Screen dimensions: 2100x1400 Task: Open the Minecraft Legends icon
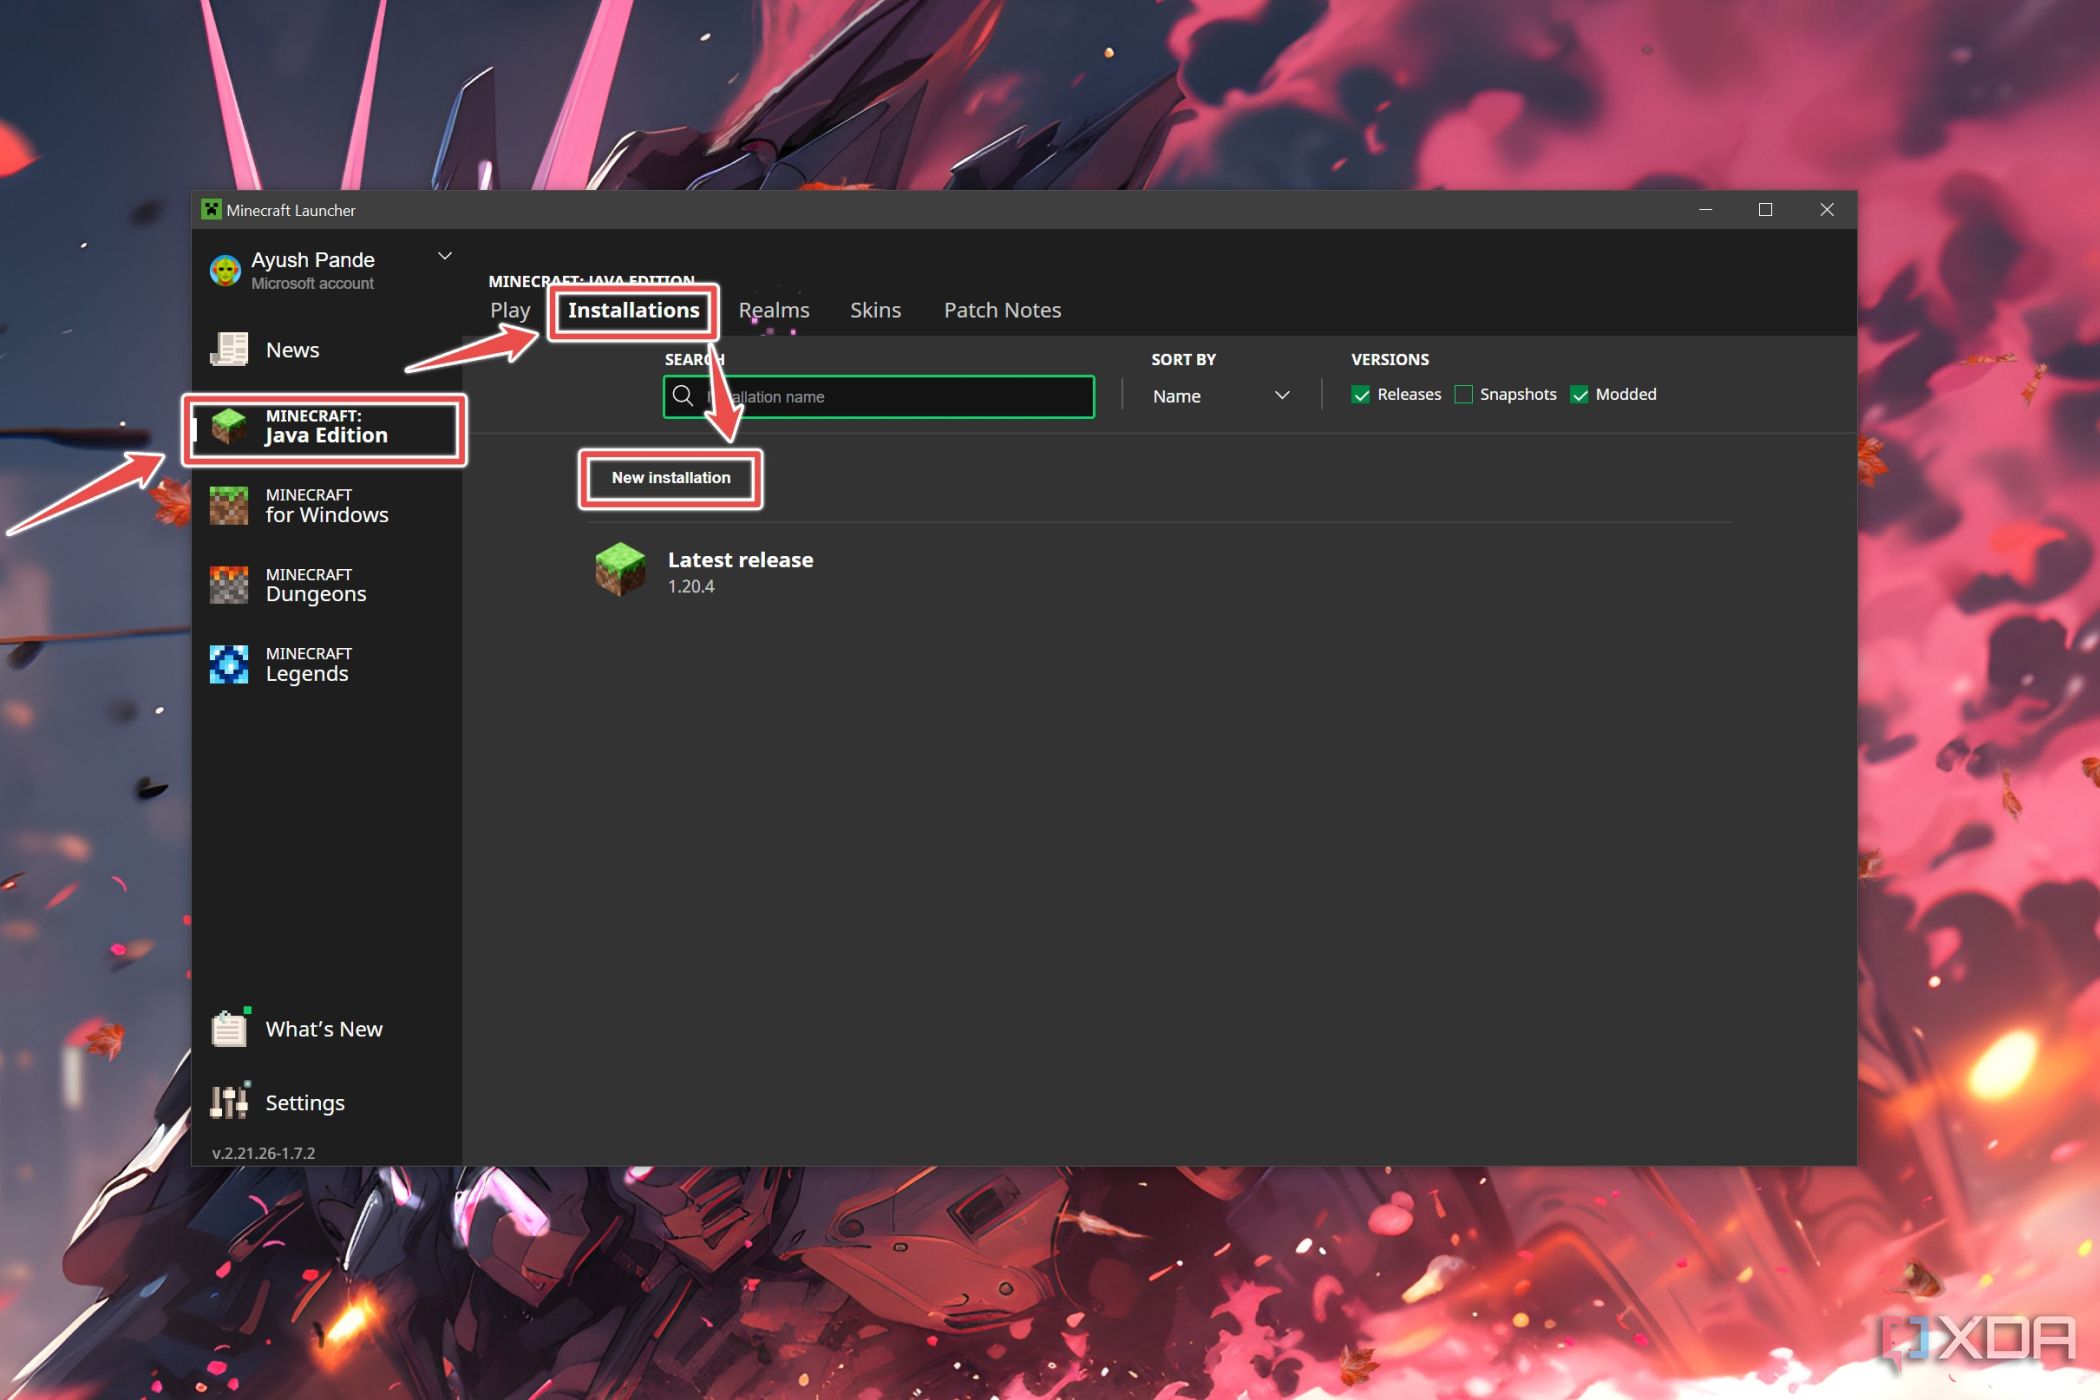tap(229, 664)
